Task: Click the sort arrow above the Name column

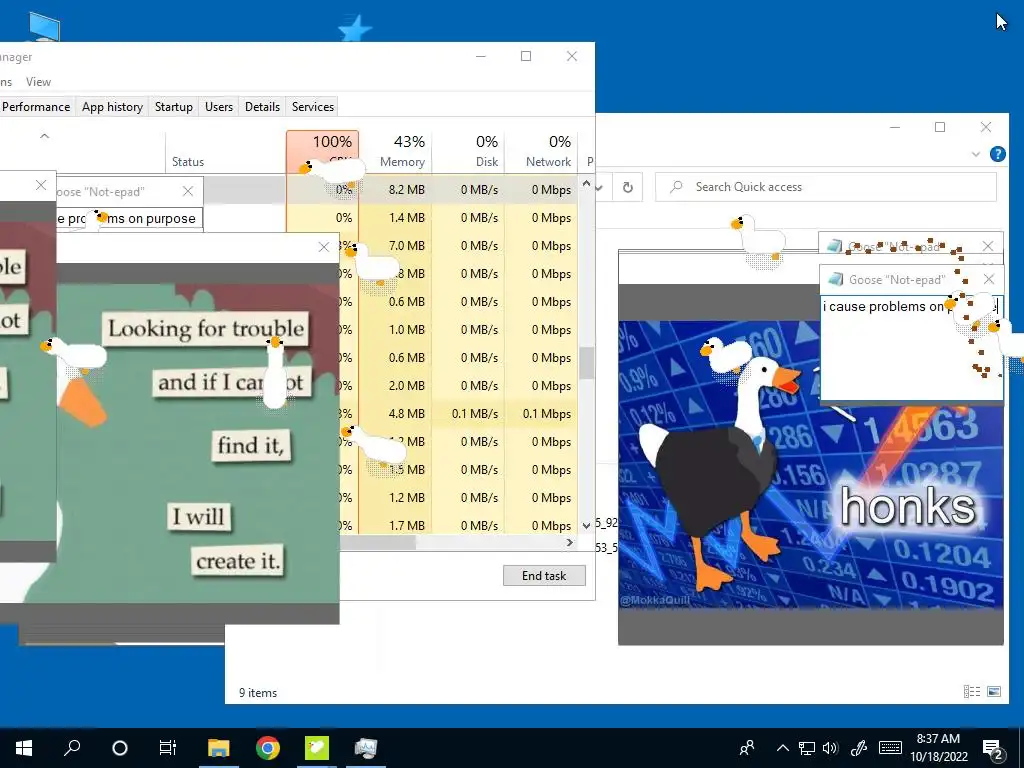Action: [44, 136]
